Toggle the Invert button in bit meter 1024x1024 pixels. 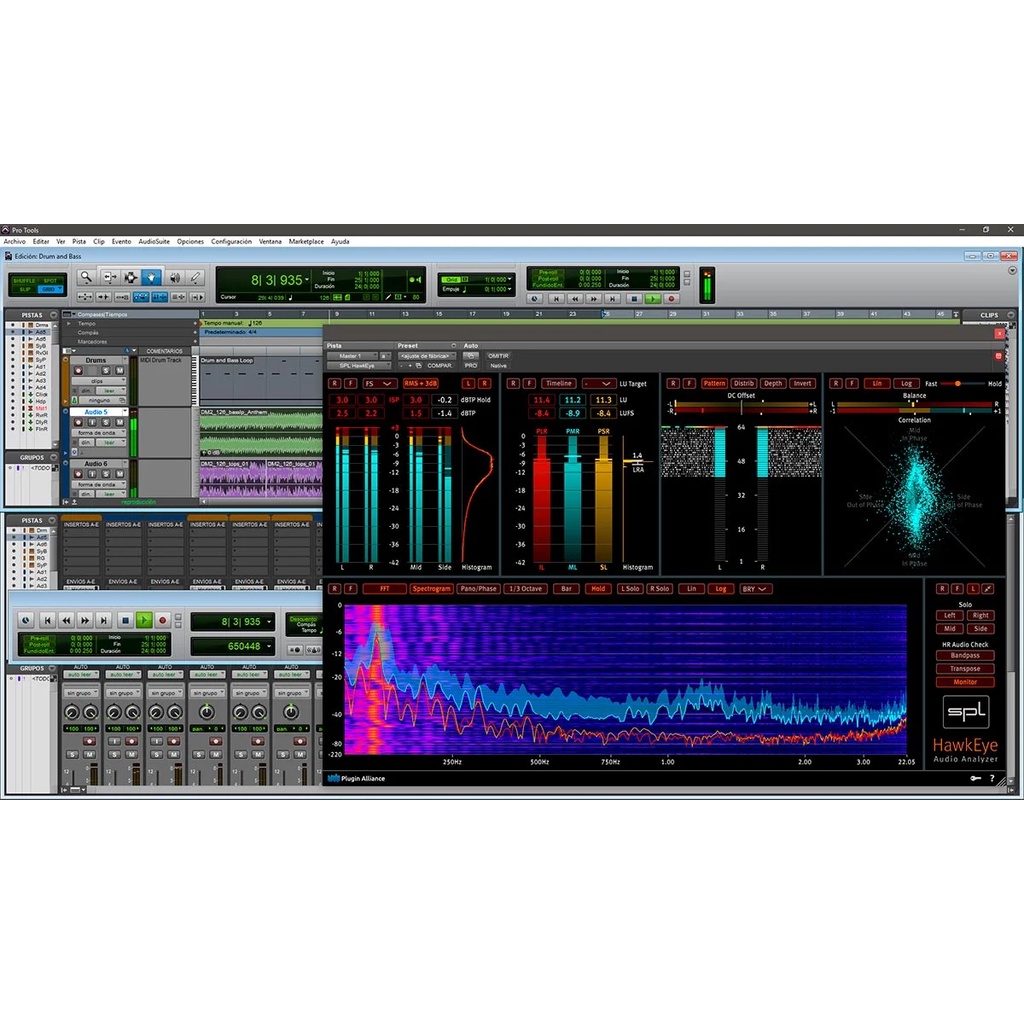pyautogui.click(x=802, y=383)
